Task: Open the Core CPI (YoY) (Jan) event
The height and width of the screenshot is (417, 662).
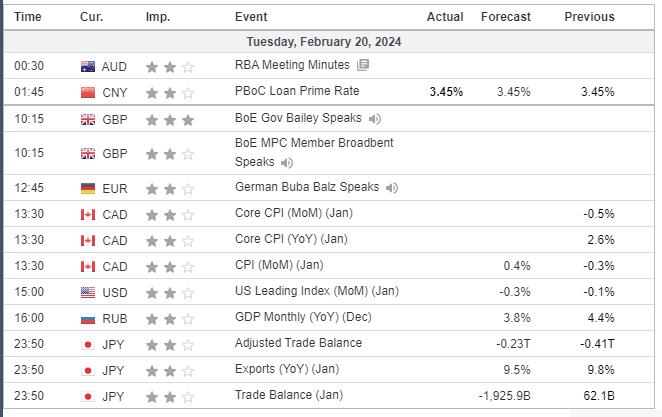Action: [293, 239]
